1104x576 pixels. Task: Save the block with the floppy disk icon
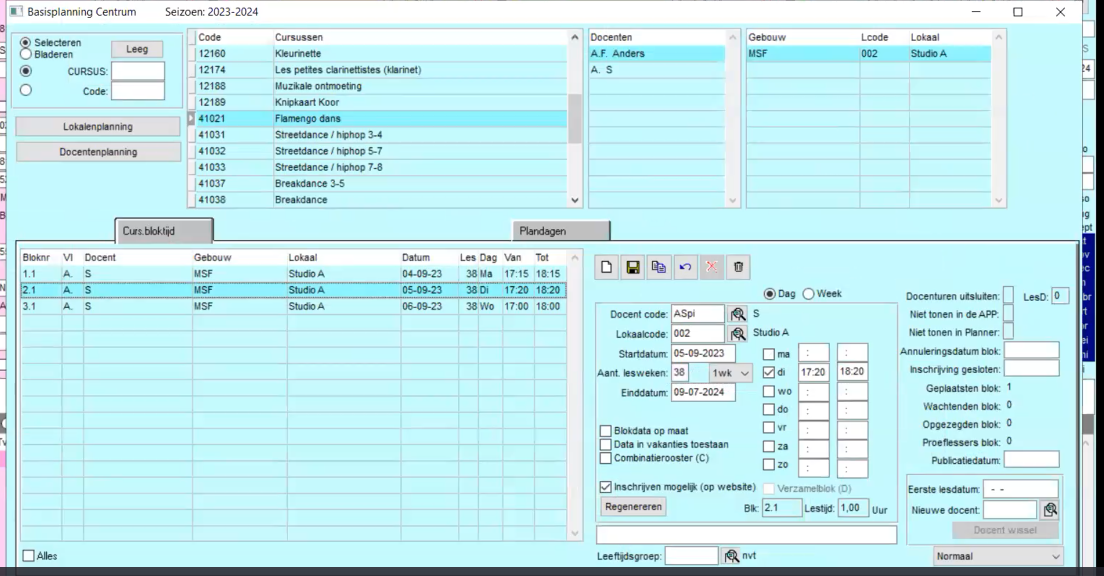pos(633,267)
